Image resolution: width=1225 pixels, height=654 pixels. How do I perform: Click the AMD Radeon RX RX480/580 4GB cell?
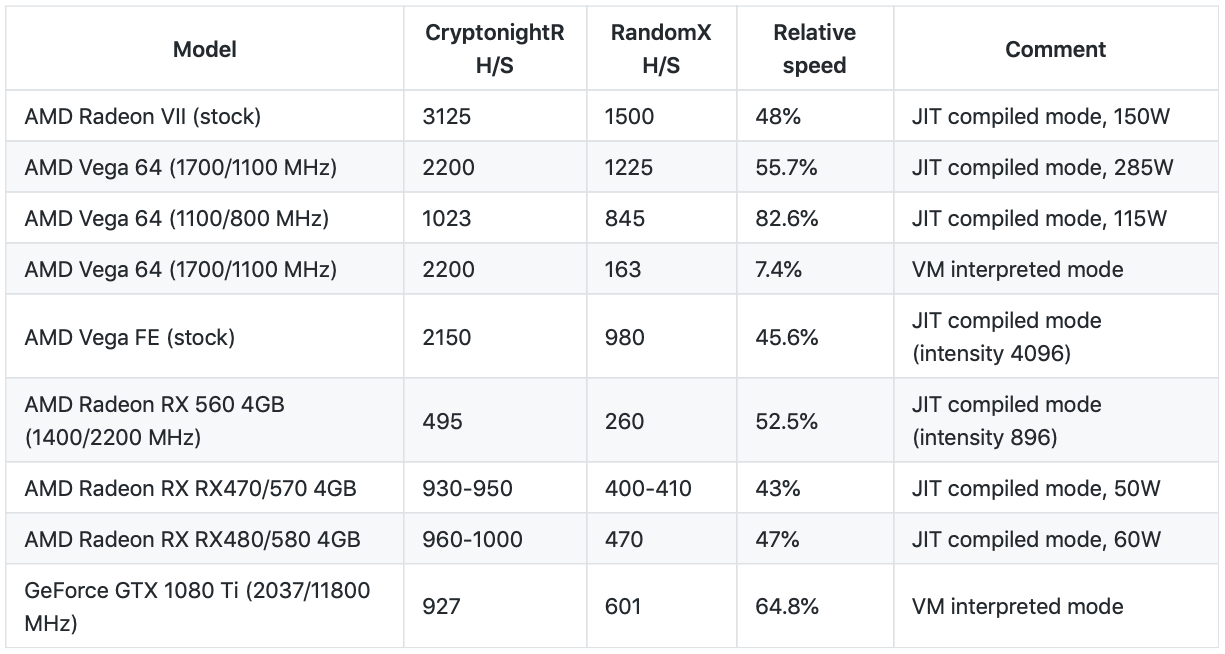pyautogui.click(x=192, y=540)
